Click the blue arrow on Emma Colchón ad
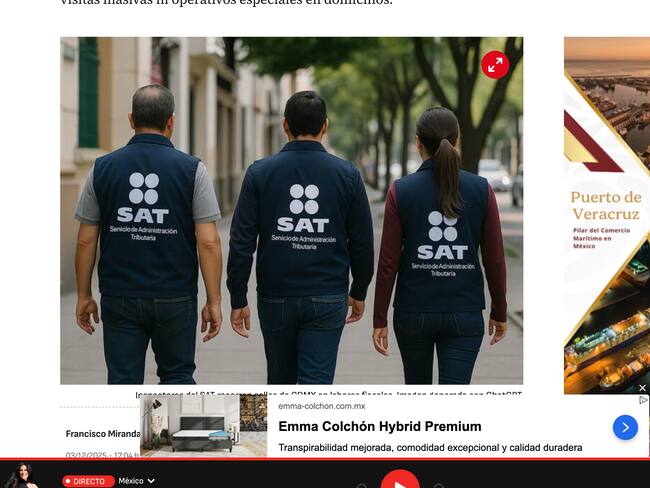 tap(625, 427)
